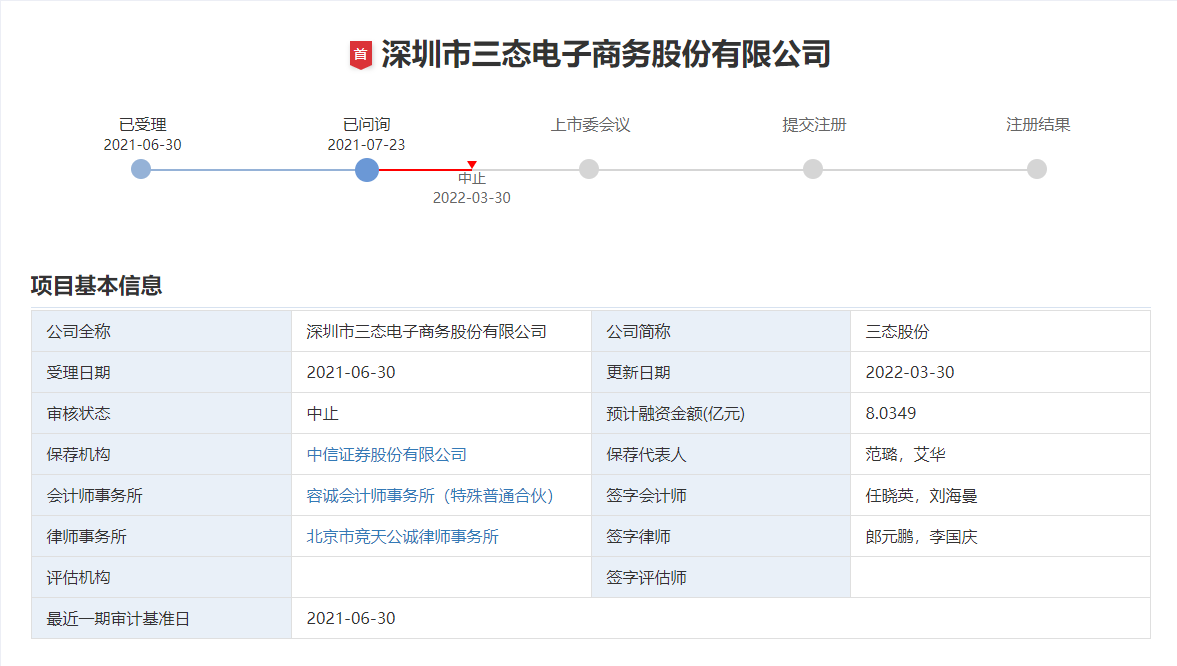The width and height of the screenshot is (1177, 666).
Task: Click the financing amount value 8.0349
Action: coord(890,413)
